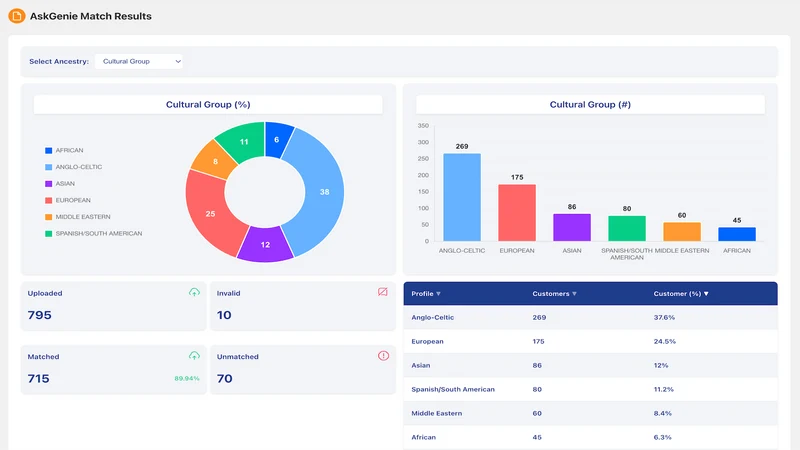Click the dark-blue donut segment labeled 6
This screenshot has height=450, width=800.
pos(277,139)
